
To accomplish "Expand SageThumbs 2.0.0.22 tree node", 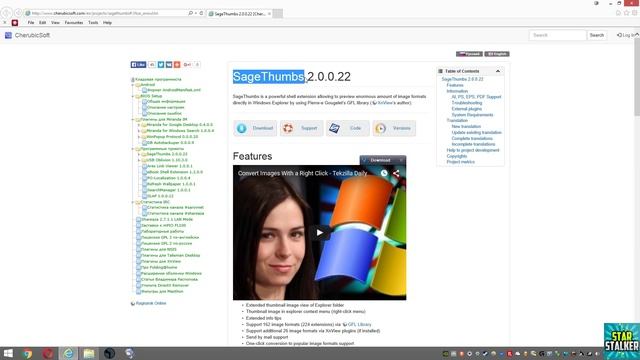I will pos(139,154).
